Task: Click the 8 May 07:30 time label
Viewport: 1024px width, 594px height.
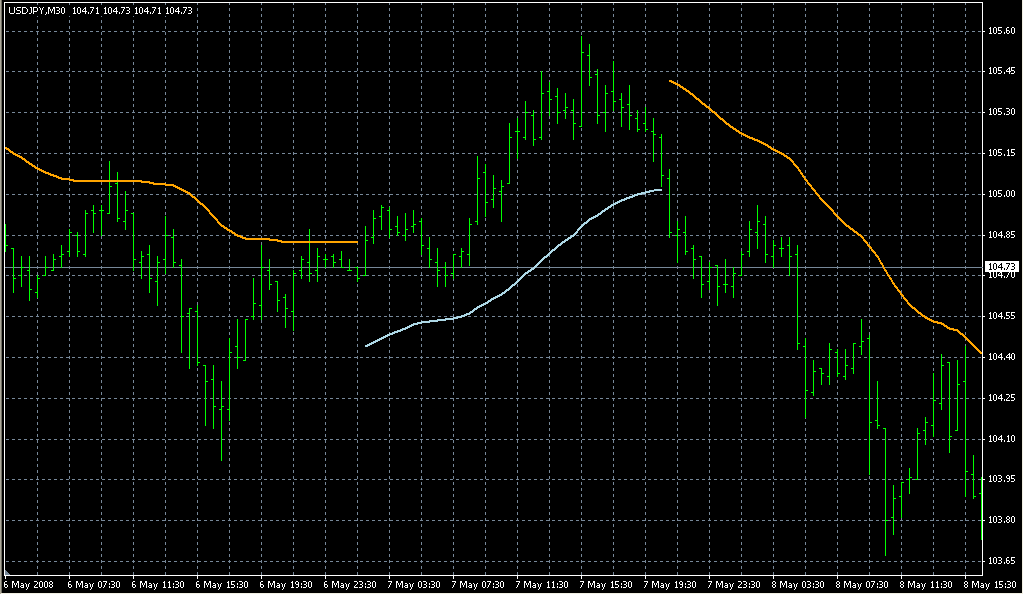Action: click(865, 584)
